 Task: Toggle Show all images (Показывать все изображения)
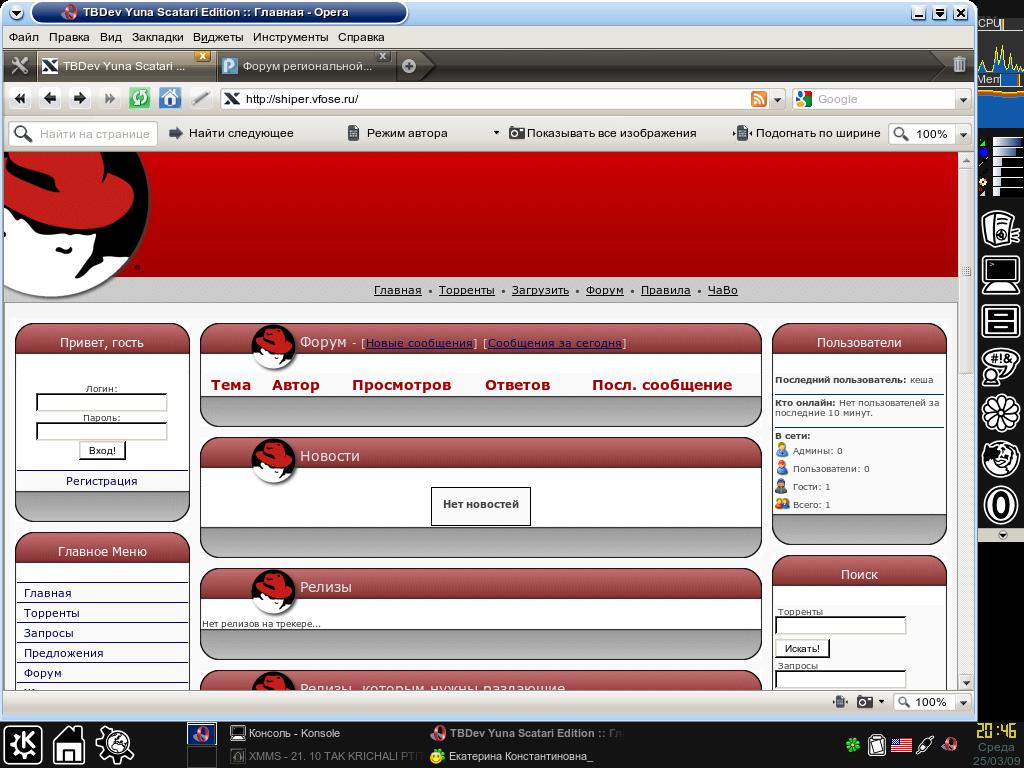pyautogui.click(x=602, y=133)
